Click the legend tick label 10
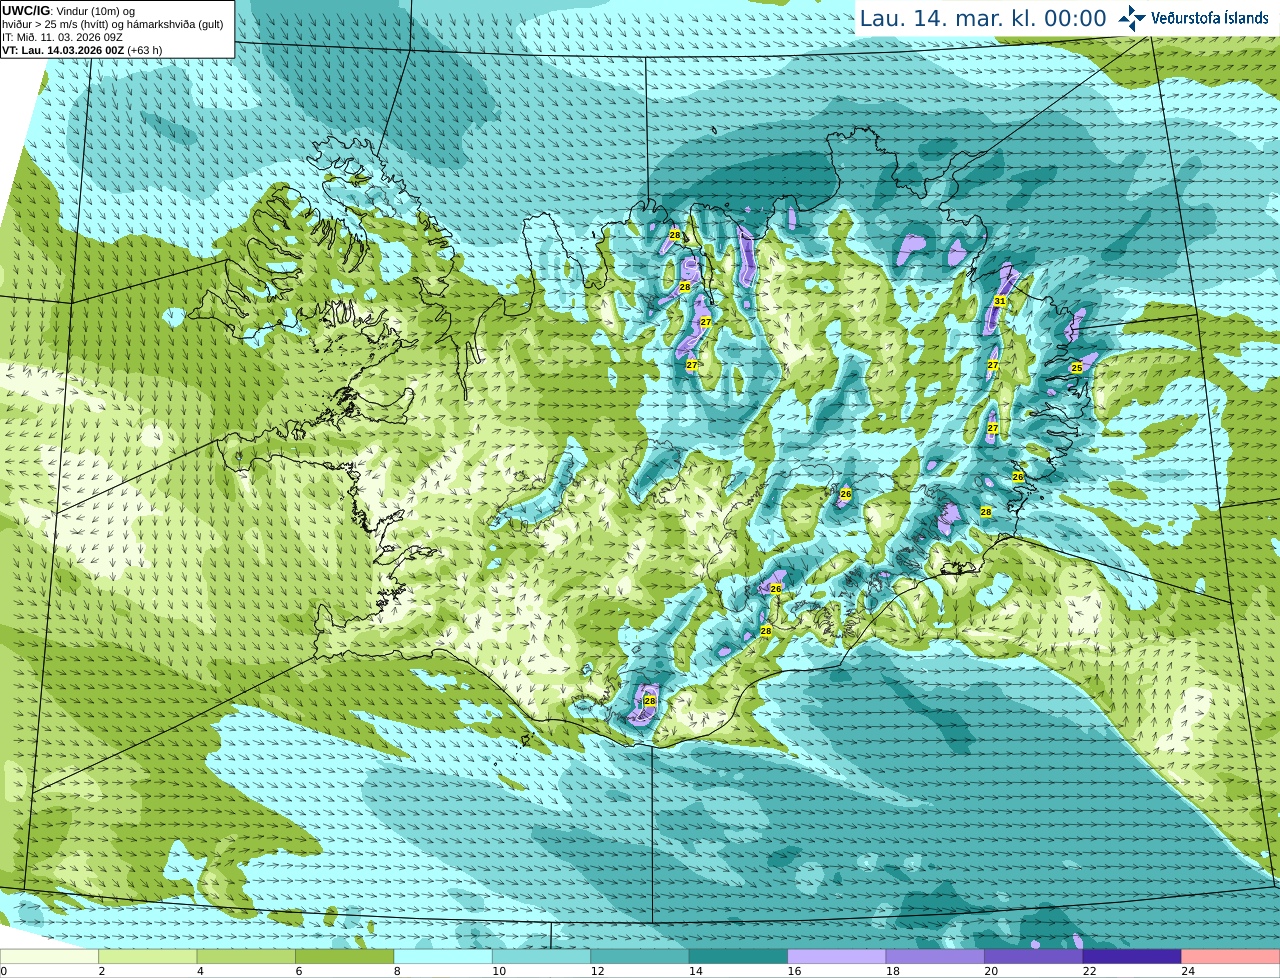 tap(499, 971)
